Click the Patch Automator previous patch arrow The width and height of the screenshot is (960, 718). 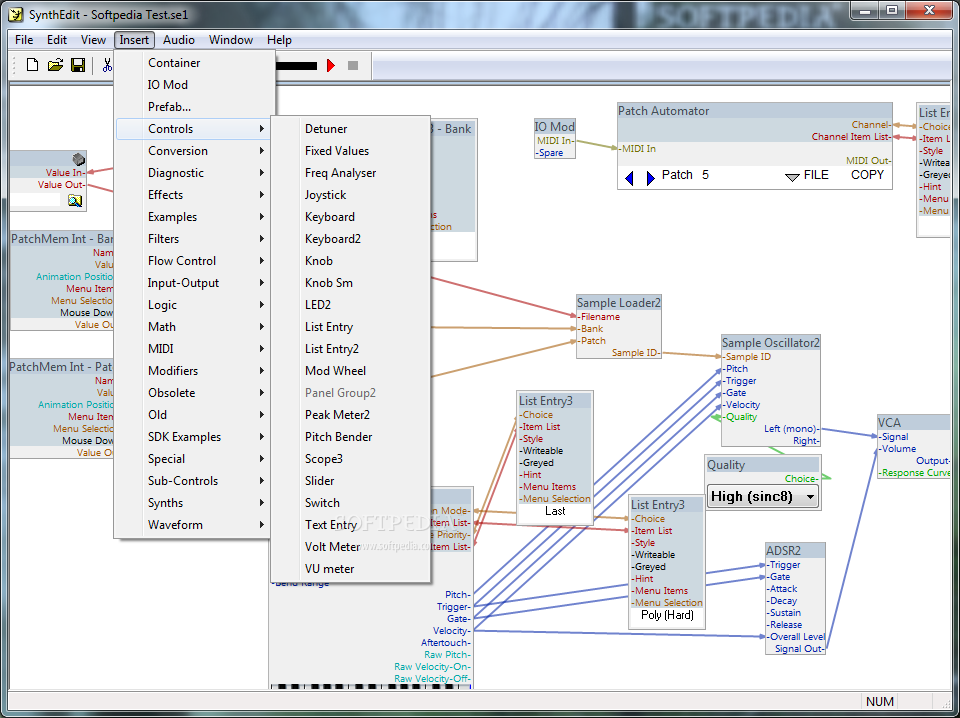click(x=629, y=178)
